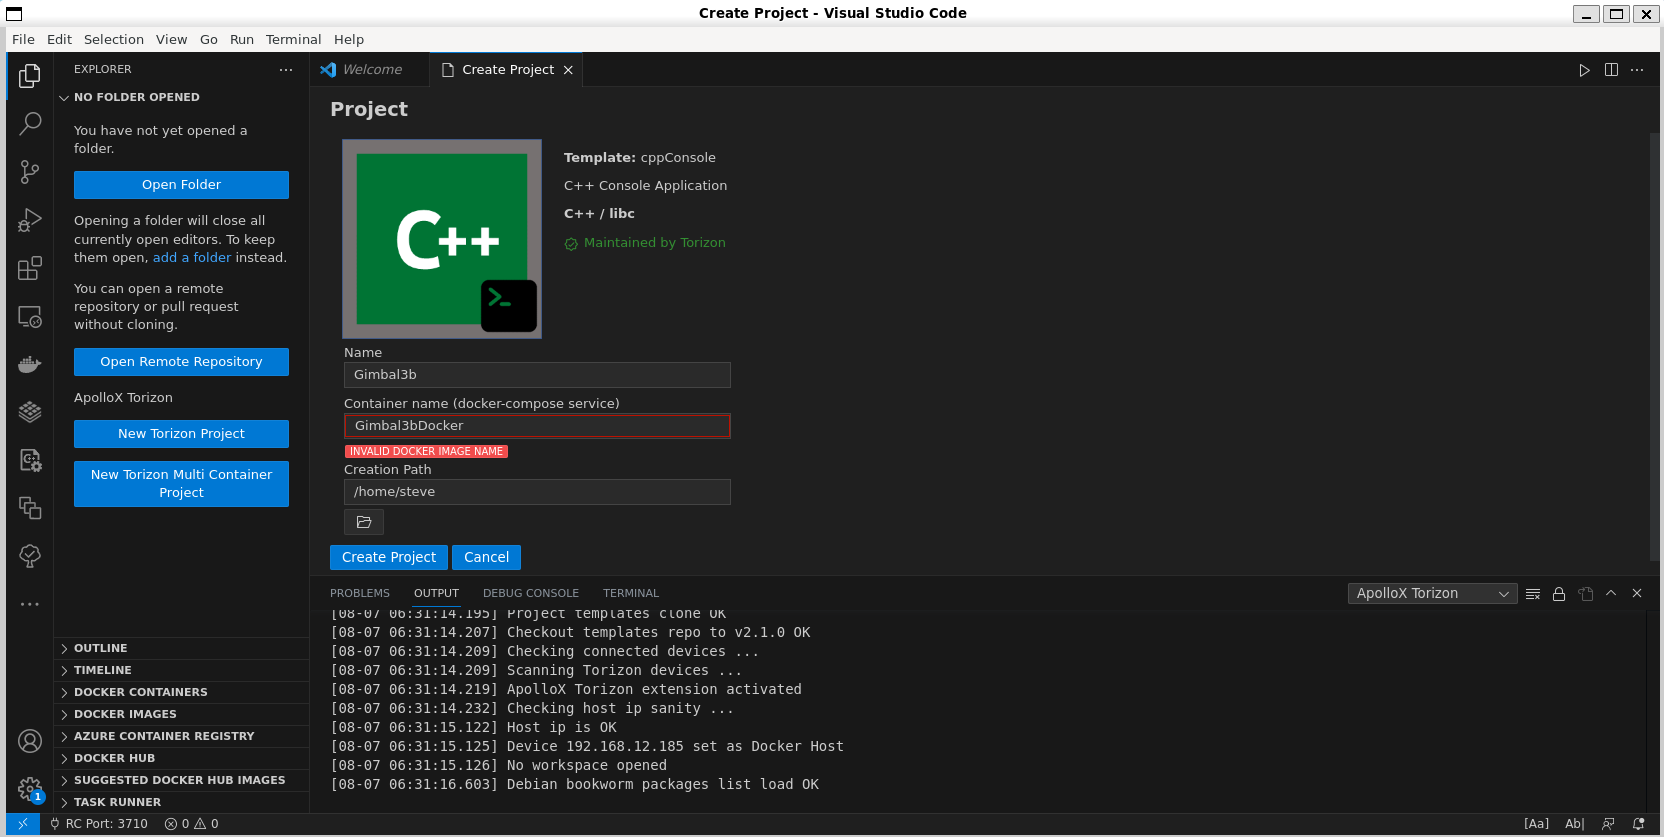Viewport: 1664px width, 837px height.
Task: Open the Manage settings gear
Action: [x=30, y=789]
